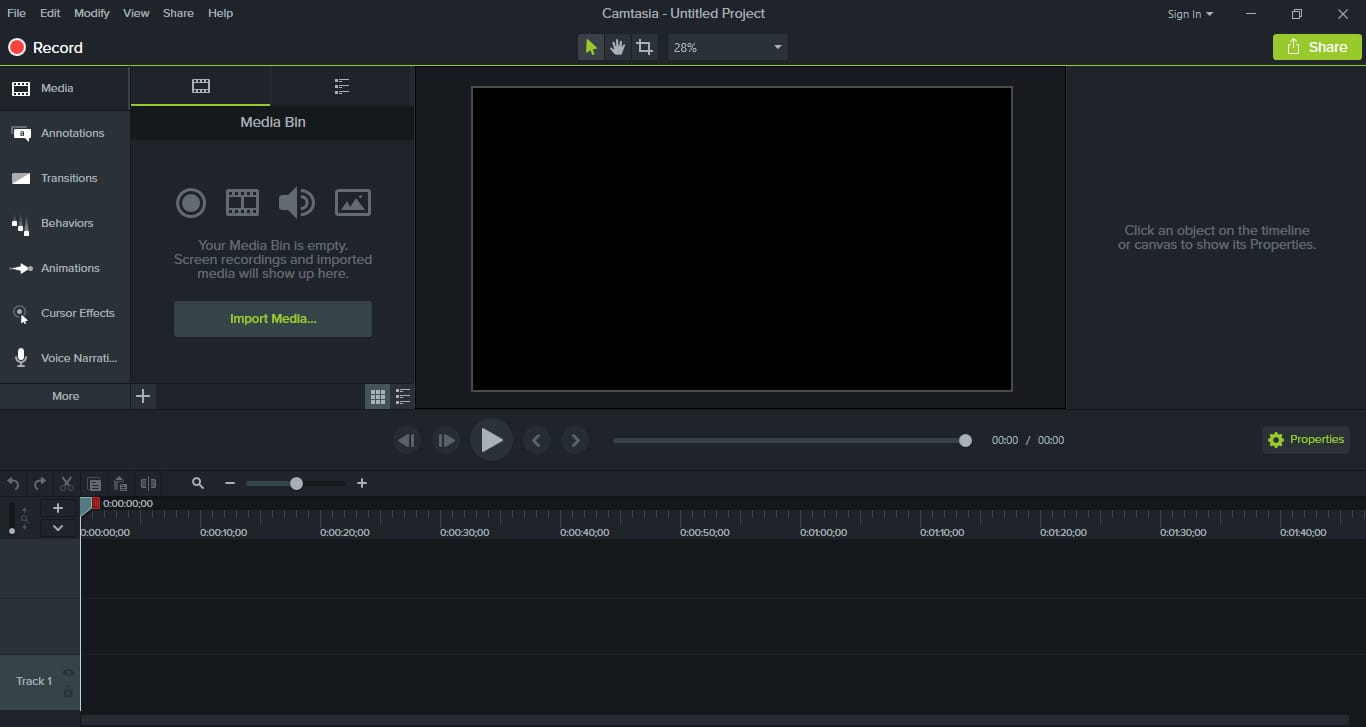Zoom in timeline with plus button right of slider
This screenshot has width=1366, height=727.
[x=362, y=483]
